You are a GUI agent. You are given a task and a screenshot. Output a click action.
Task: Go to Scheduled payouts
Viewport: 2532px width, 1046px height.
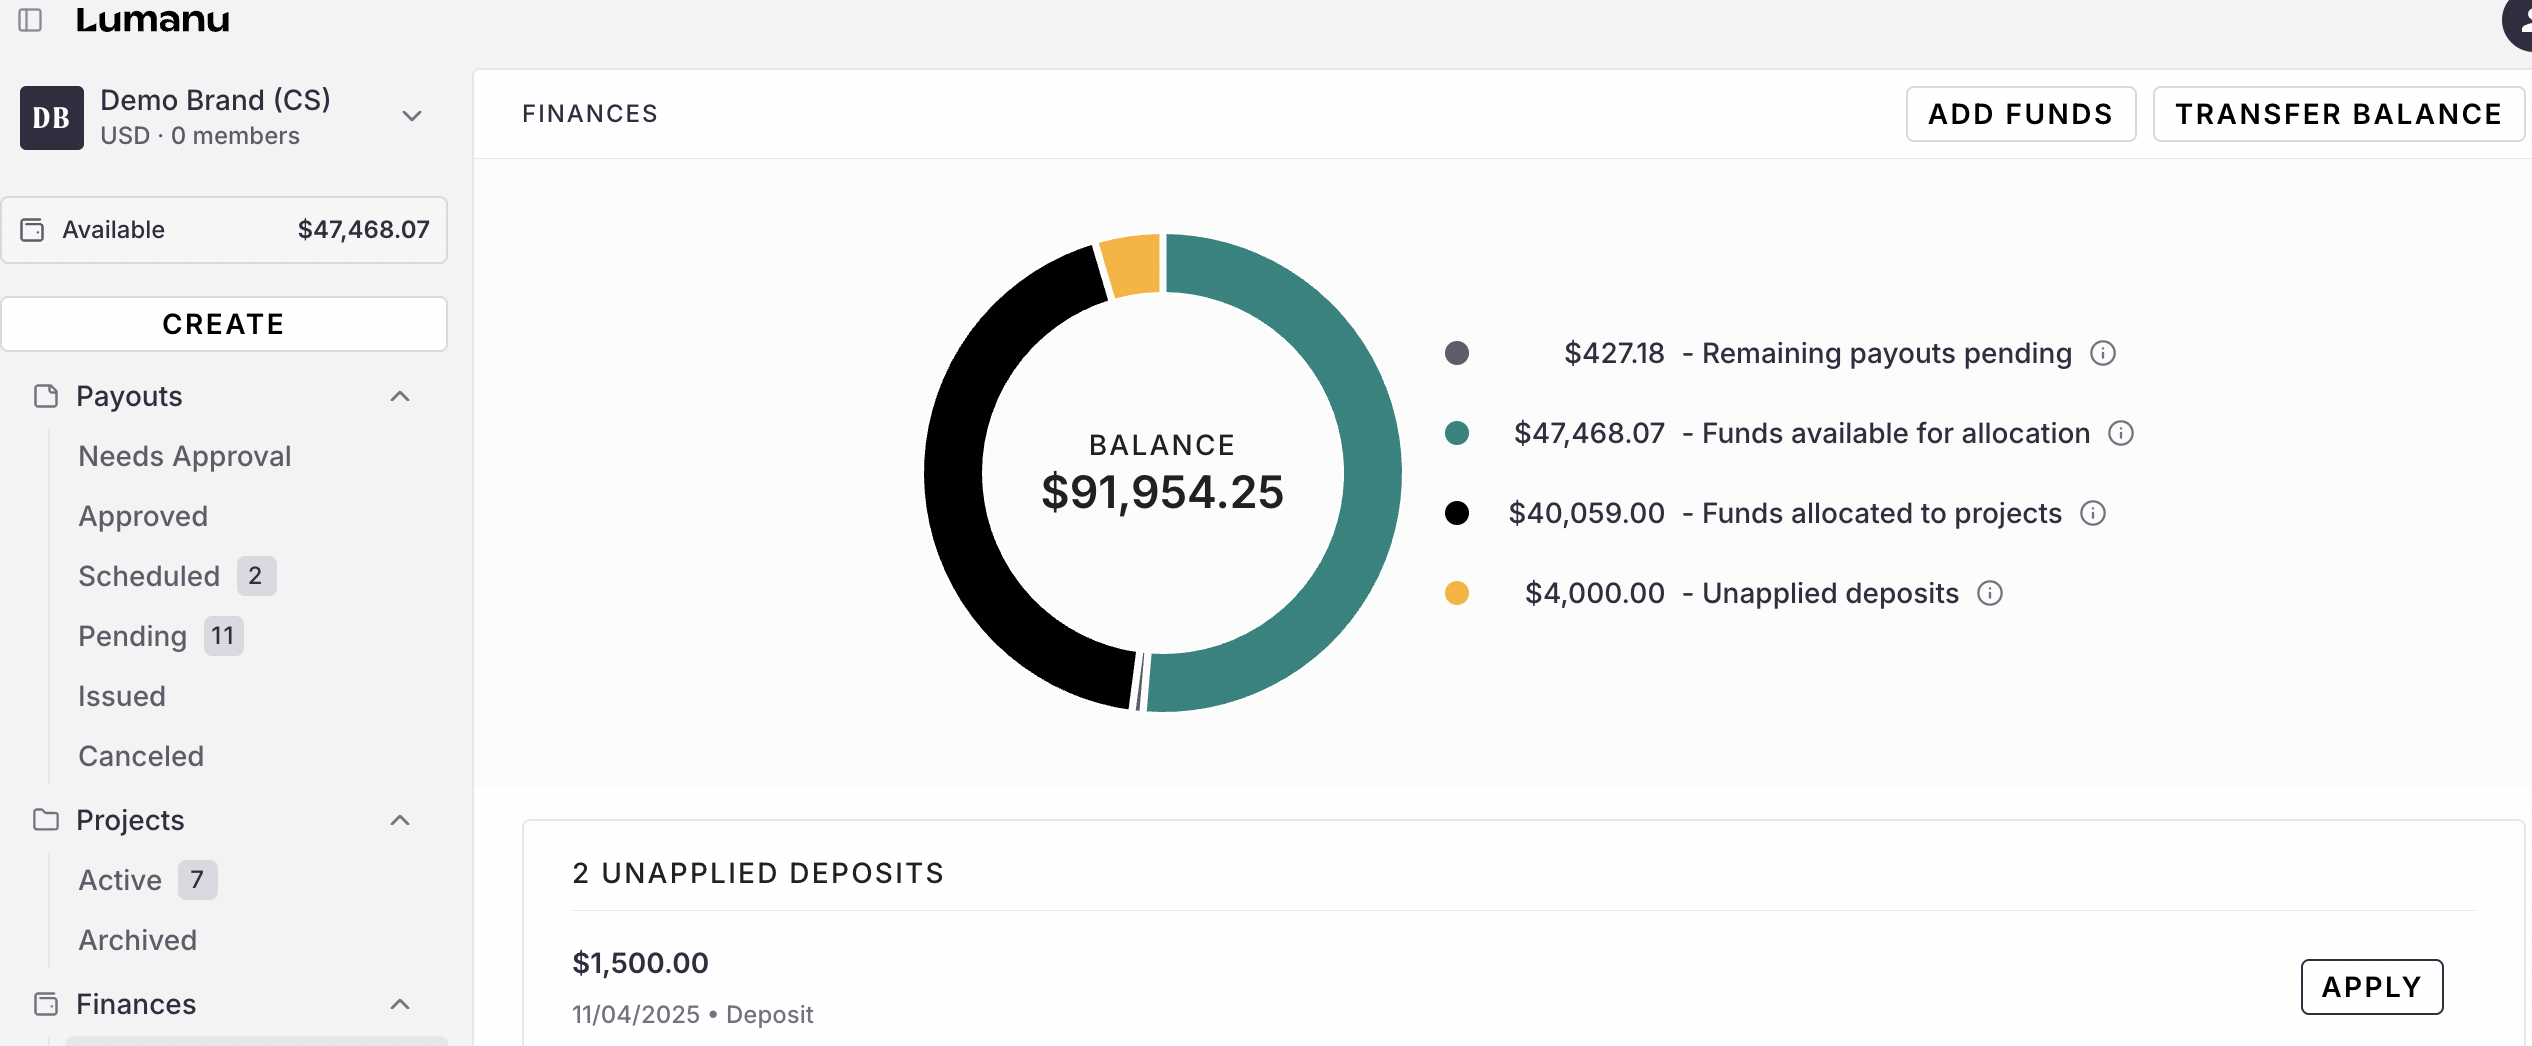[x=149, y=576]
